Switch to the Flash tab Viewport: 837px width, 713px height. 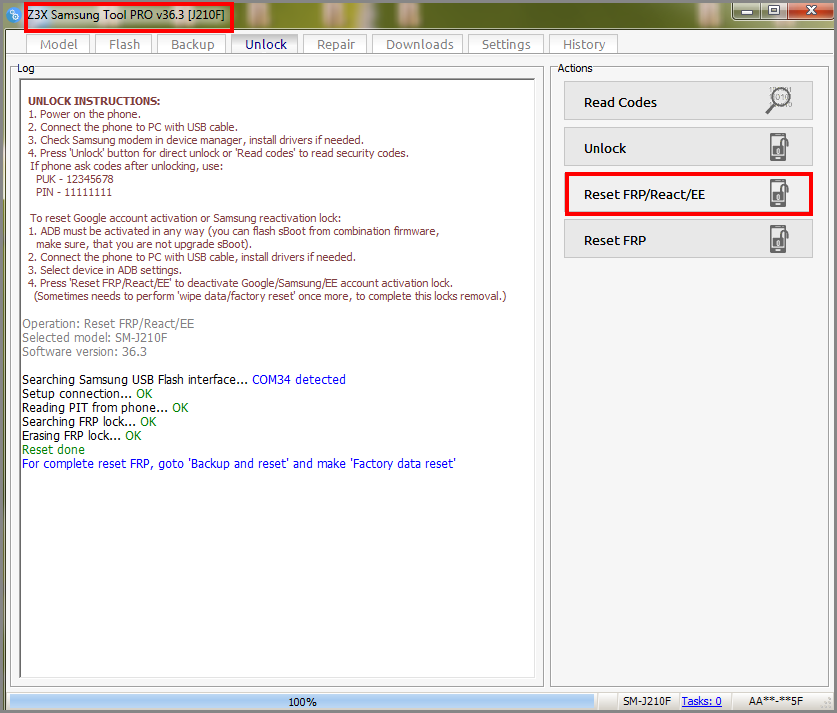pos(124,44)
